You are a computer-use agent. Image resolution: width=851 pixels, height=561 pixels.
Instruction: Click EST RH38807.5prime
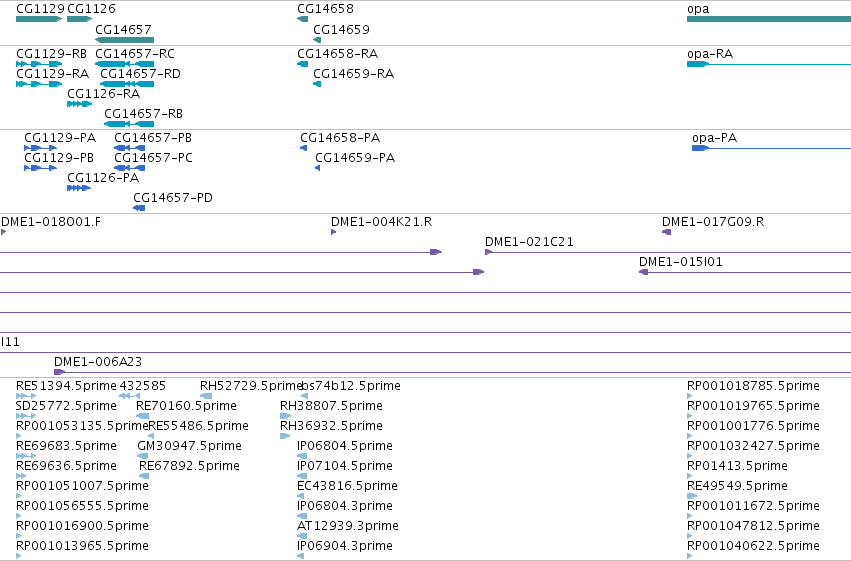pos(285,416)
